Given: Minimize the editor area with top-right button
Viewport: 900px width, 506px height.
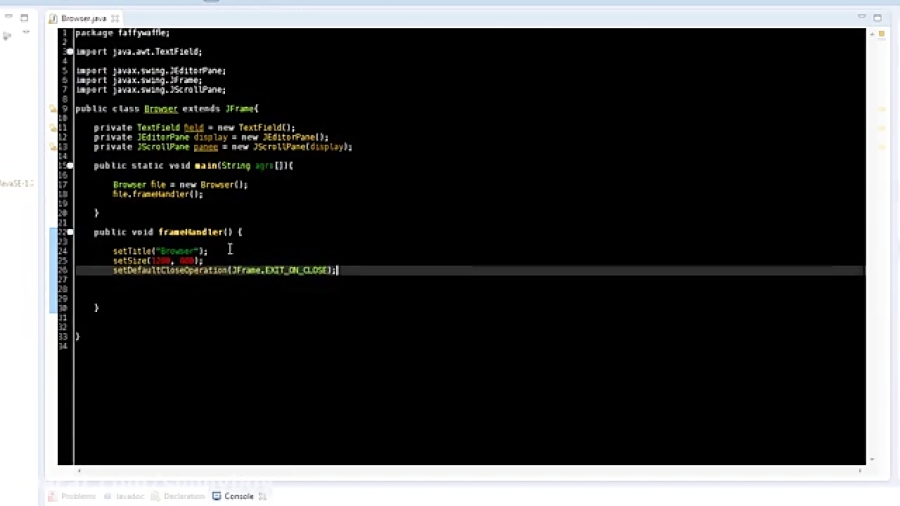Looking at the screenshot, I should click(862, 17).
